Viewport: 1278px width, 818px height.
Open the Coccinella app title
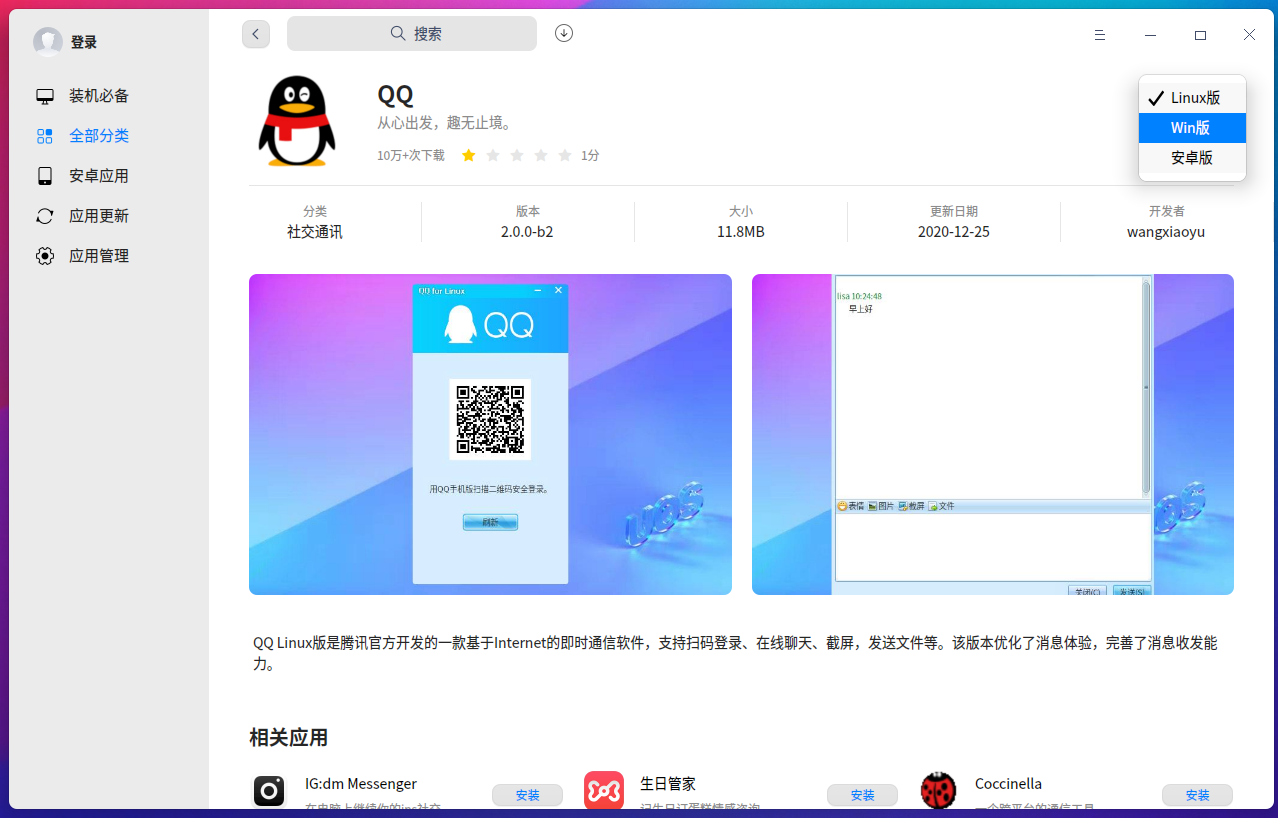pyautogui.click(x=1008, y=783)
